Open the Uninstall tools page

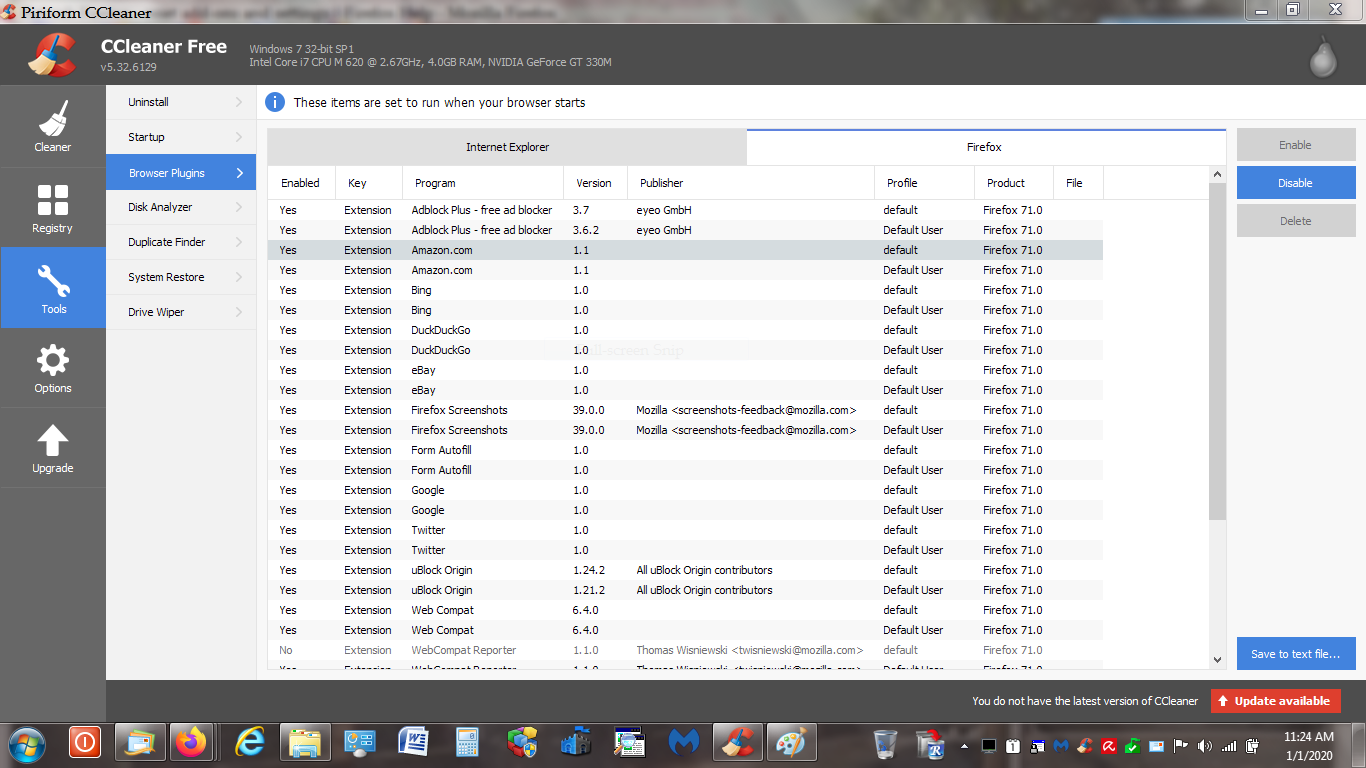(x=181, y=102)
